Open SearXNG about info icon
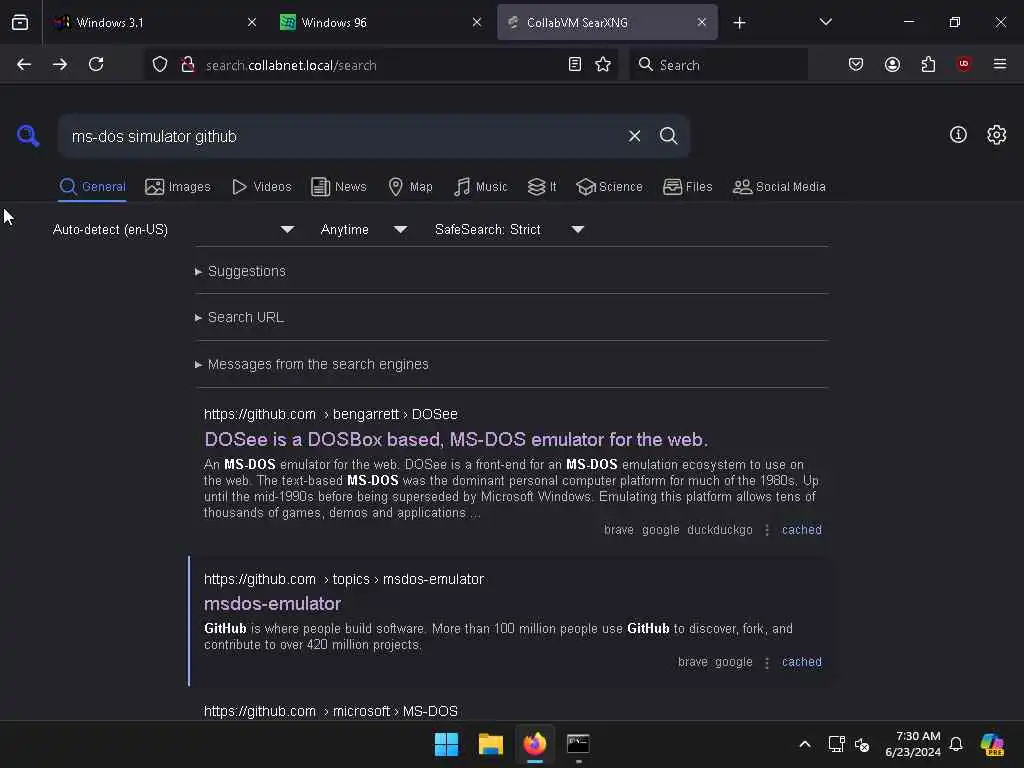 pos(958,135)
